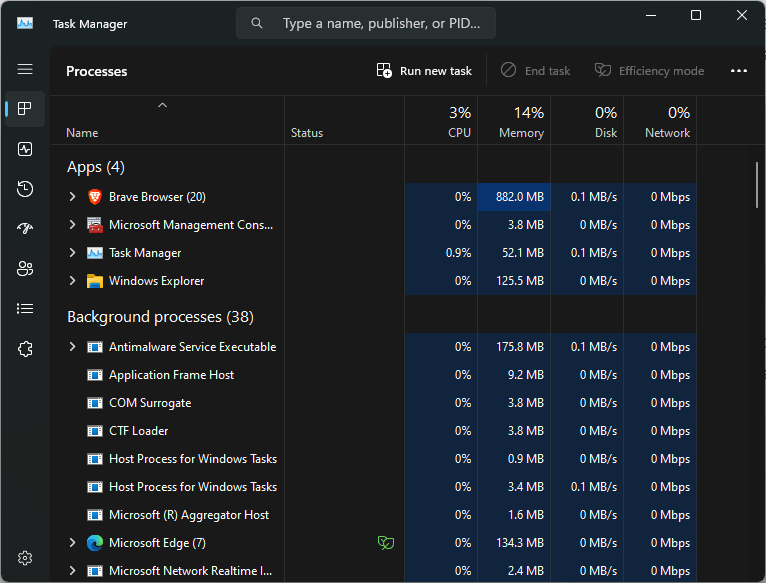
Task: Open the Performance page icon
Action: tap(25, 149)
